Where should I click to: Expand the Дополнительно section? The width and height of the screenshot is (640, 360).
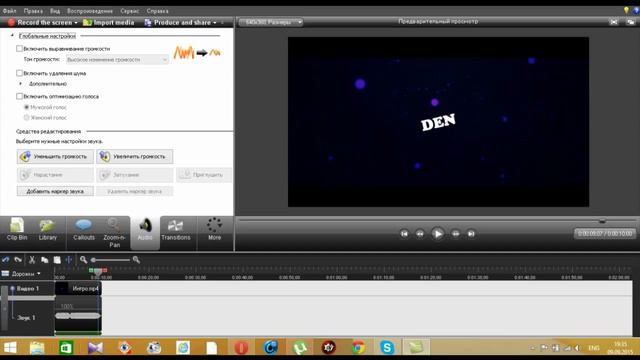point(21,84)
